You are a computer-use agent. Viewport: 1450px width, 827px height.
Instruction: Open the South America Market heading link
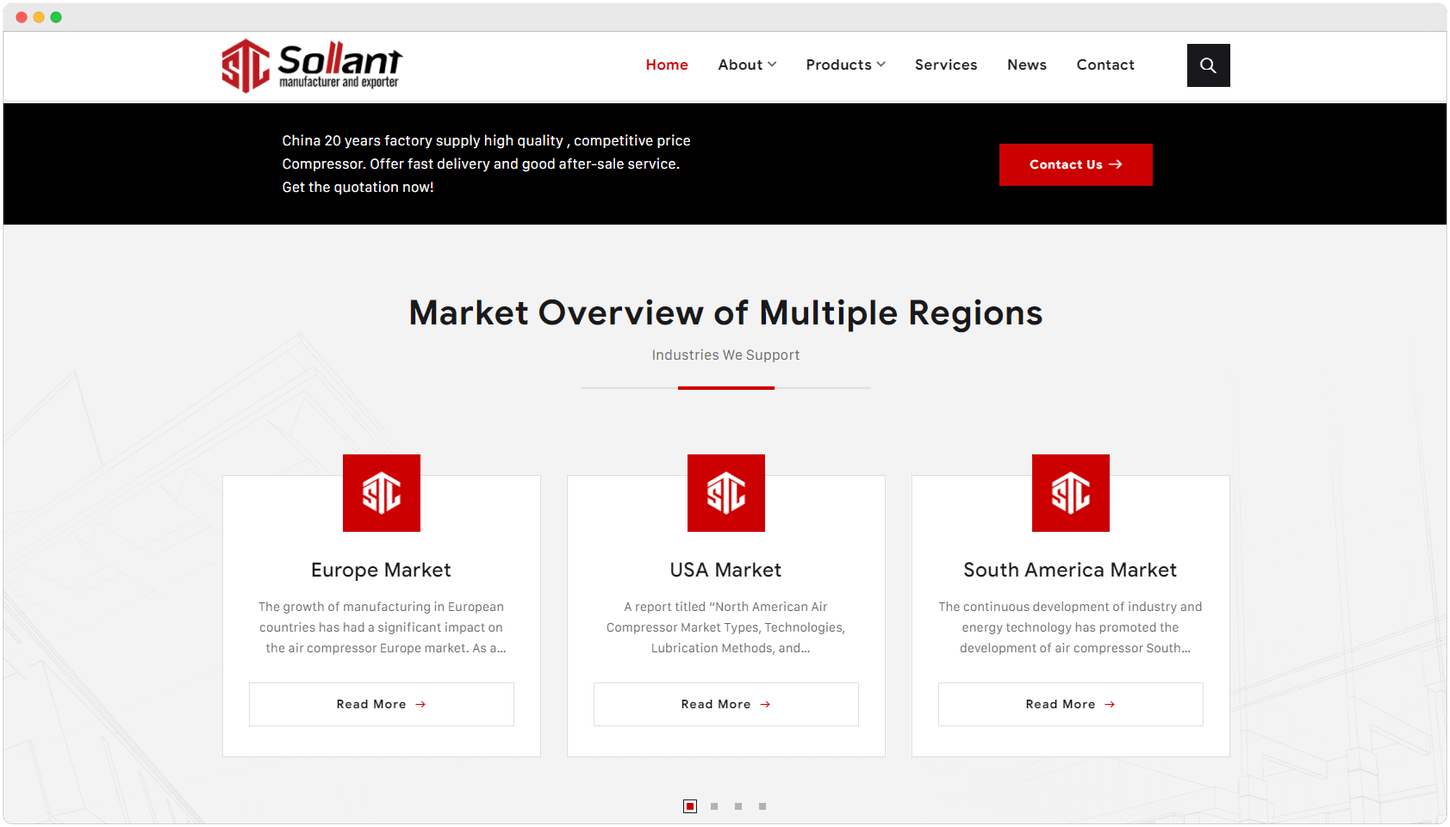pos(1070,570)
